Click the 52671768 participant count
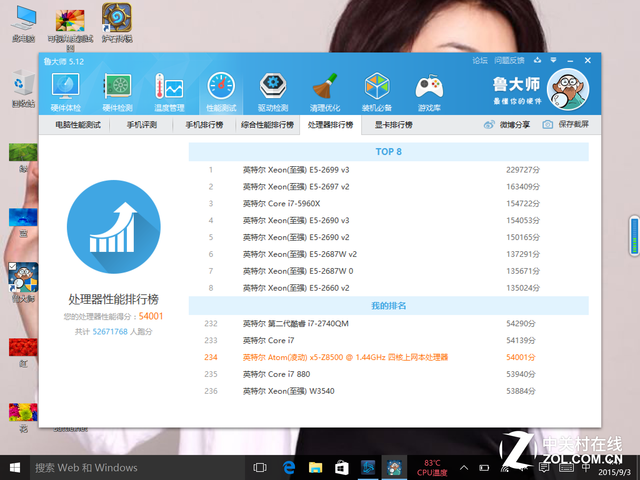640x480 pixels. [x=110, y=332]
